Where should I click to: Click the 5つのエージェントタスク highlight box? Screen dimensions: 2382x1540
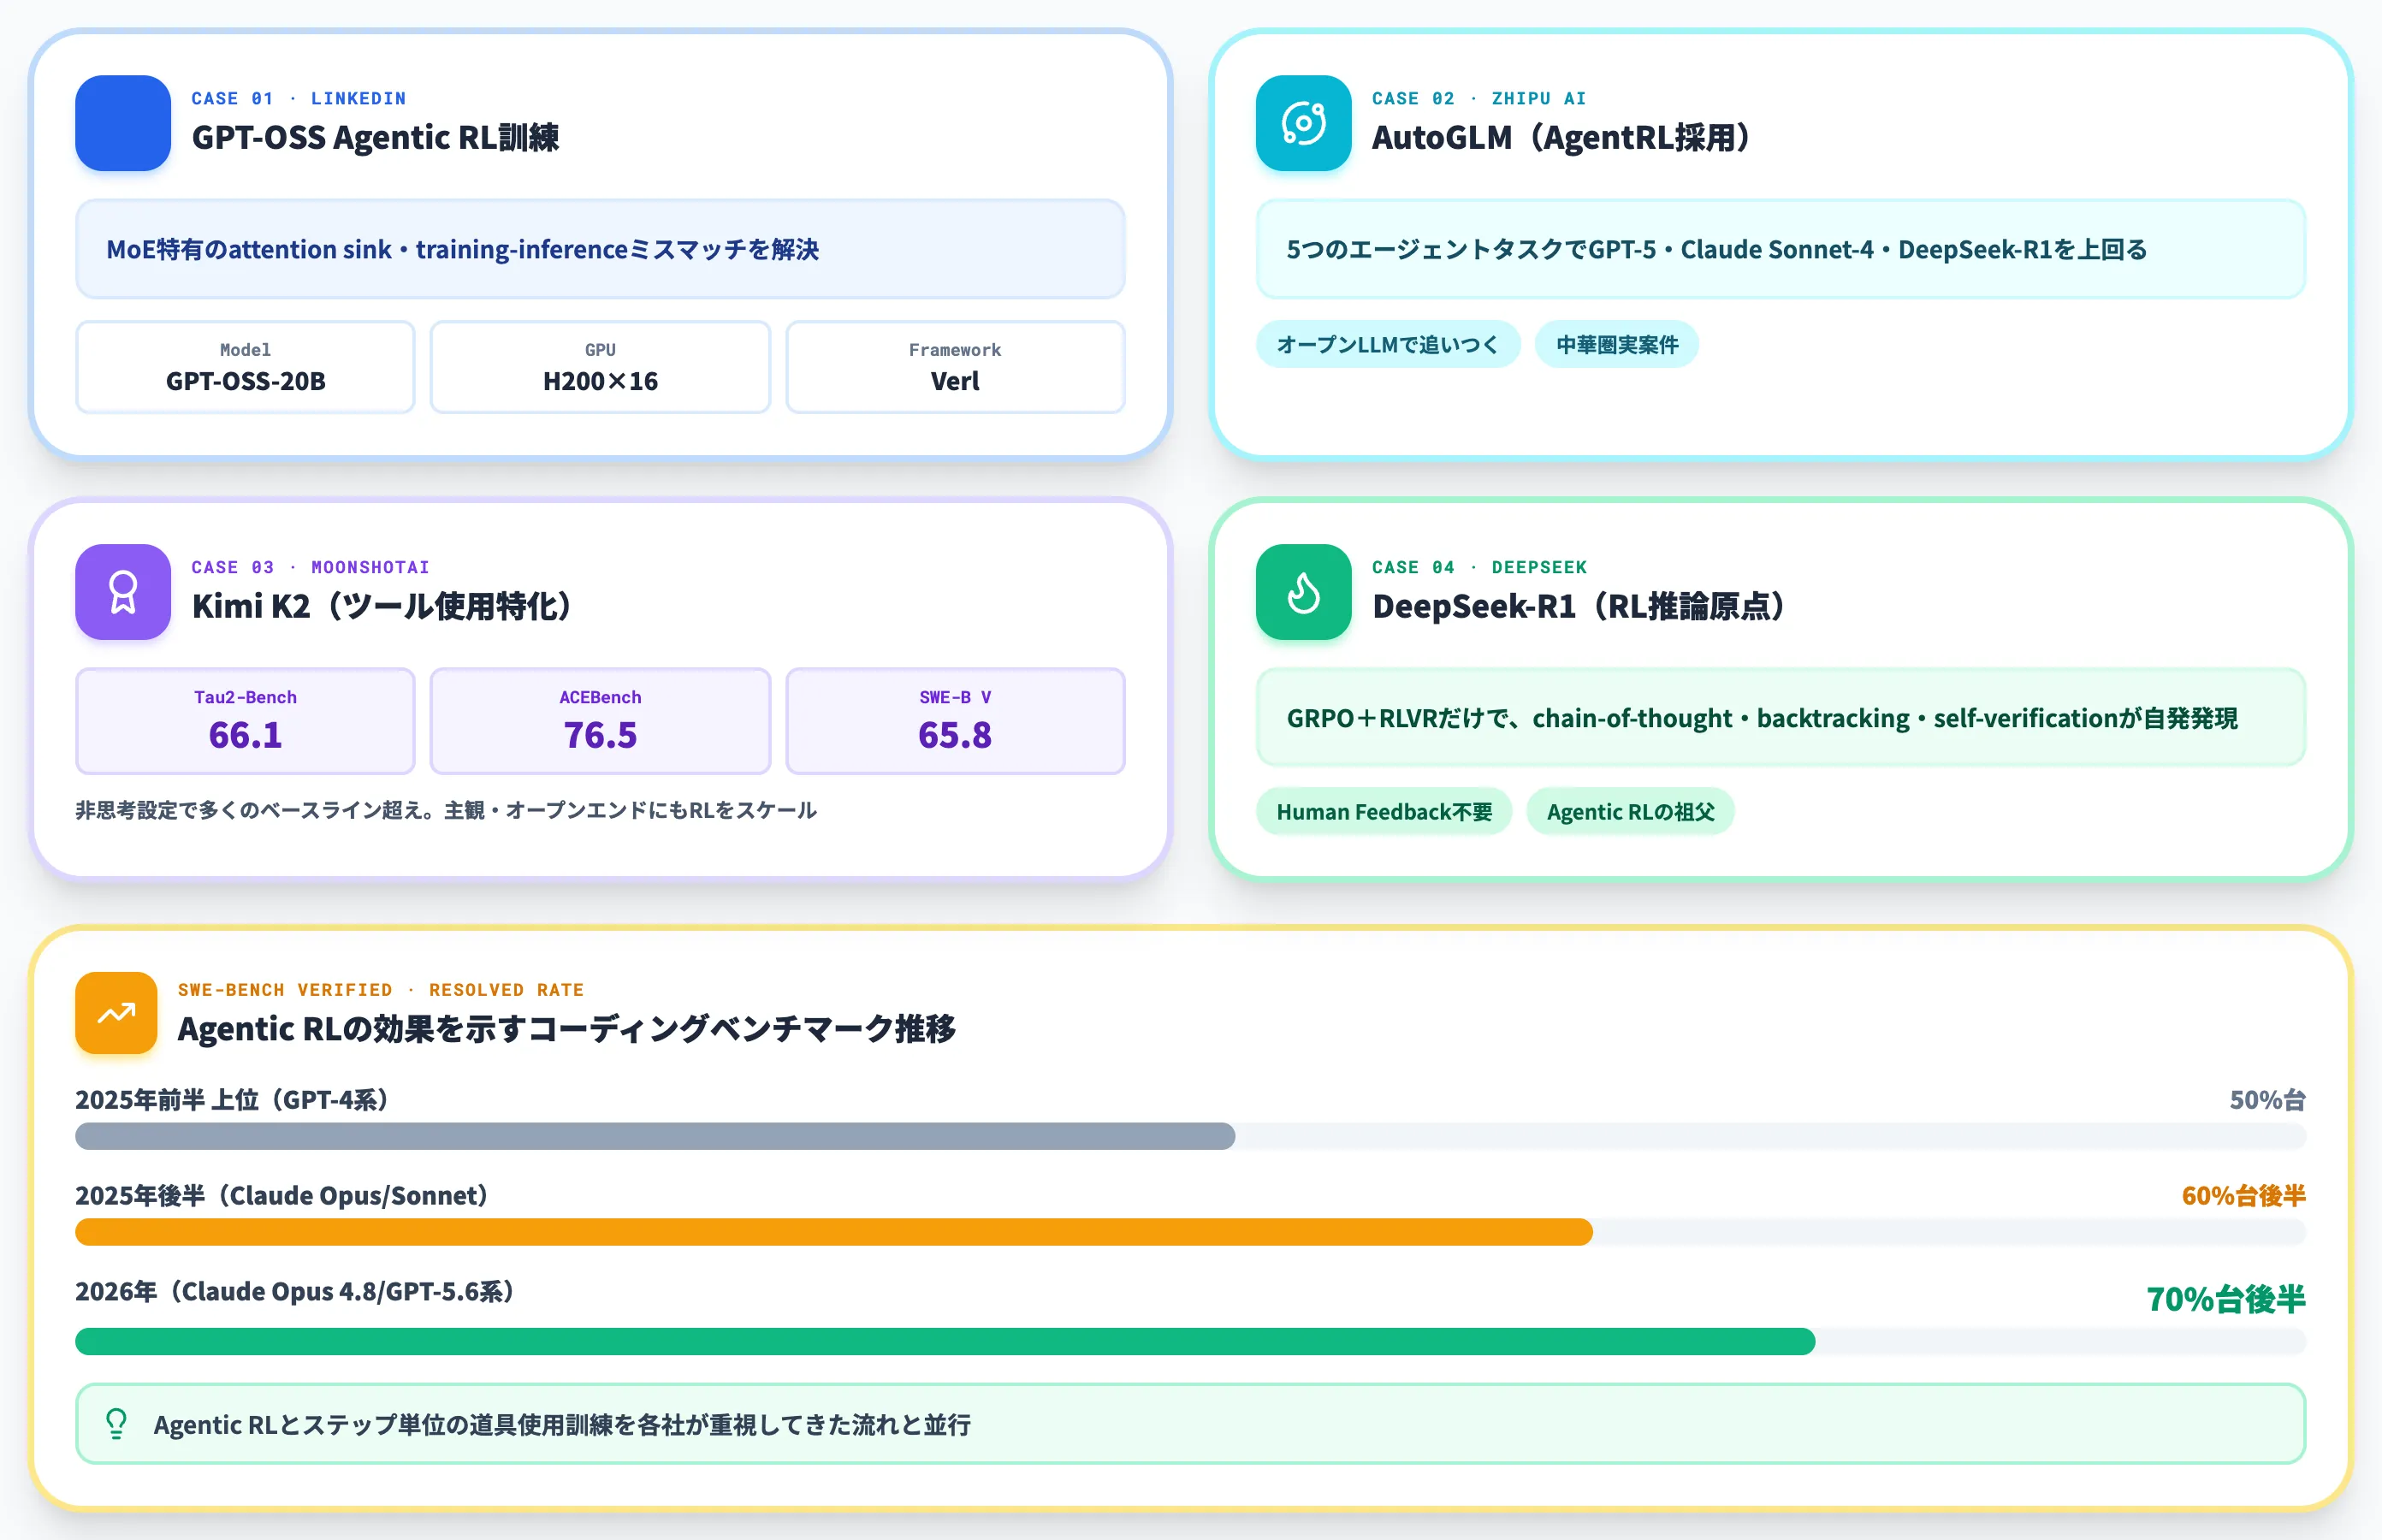click(x=1780, y=249)
